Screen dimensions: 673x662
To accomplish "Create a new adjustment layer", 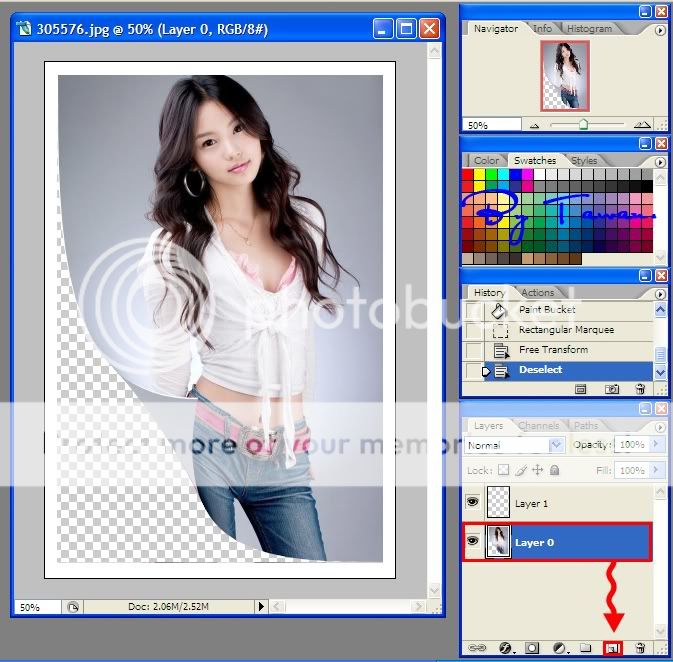I will tap(560, 648).
